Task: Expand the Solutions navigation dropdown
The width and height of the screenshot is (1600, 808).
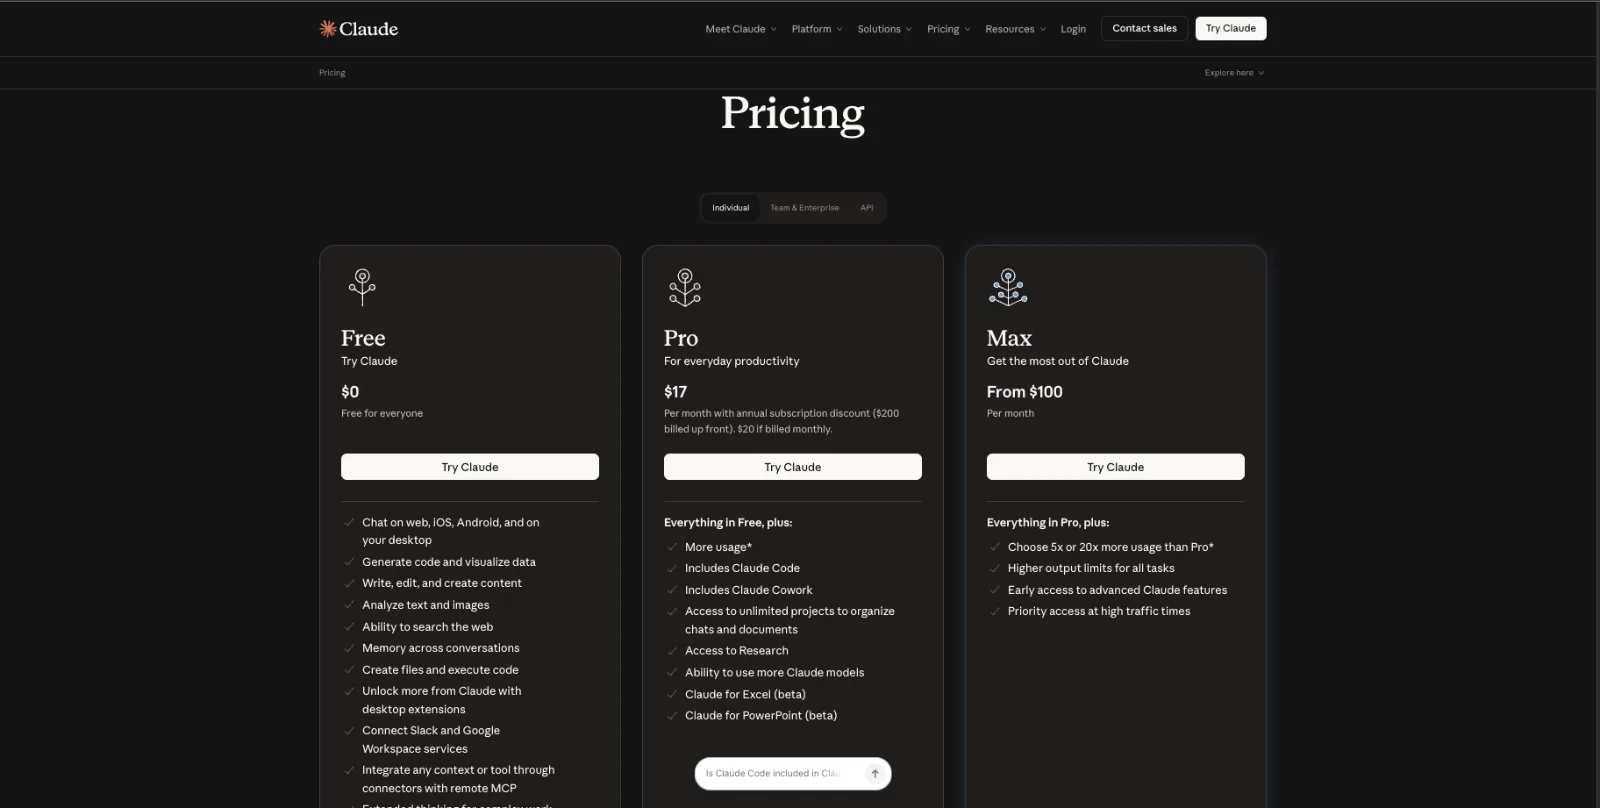Action: click(x=884, y=29)
